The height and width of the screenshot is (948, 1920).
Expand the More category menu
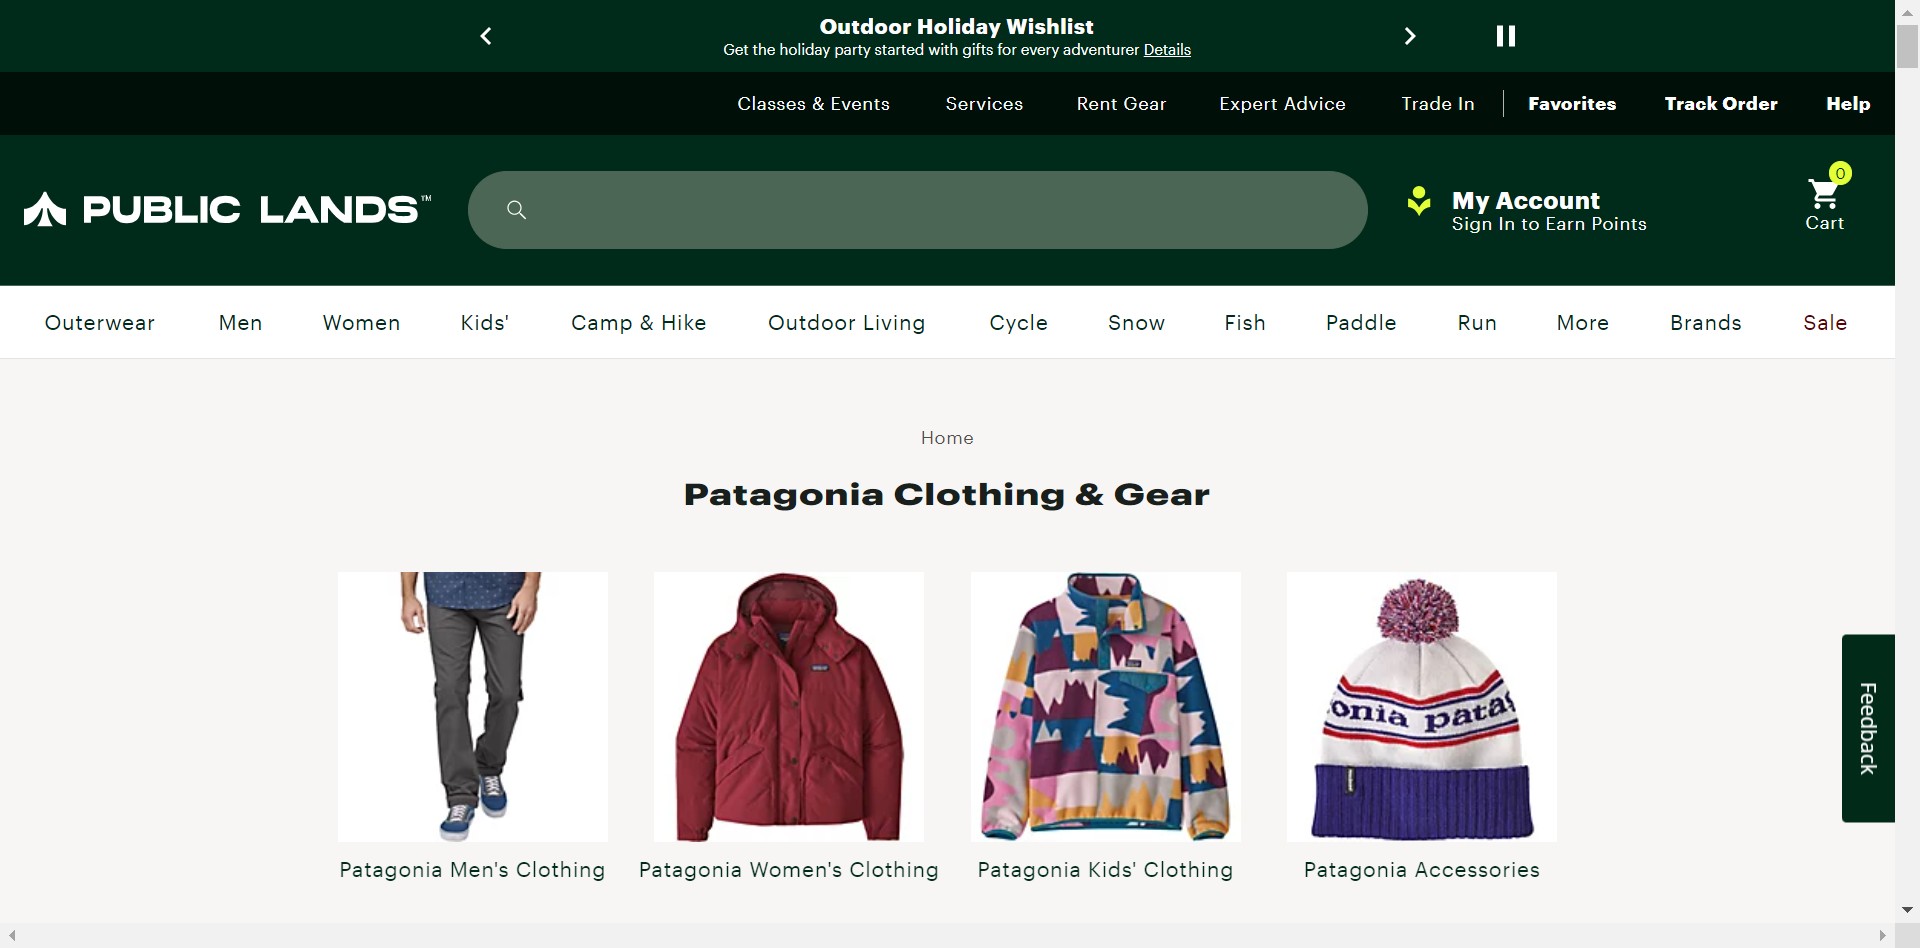tap(1582, 323)
